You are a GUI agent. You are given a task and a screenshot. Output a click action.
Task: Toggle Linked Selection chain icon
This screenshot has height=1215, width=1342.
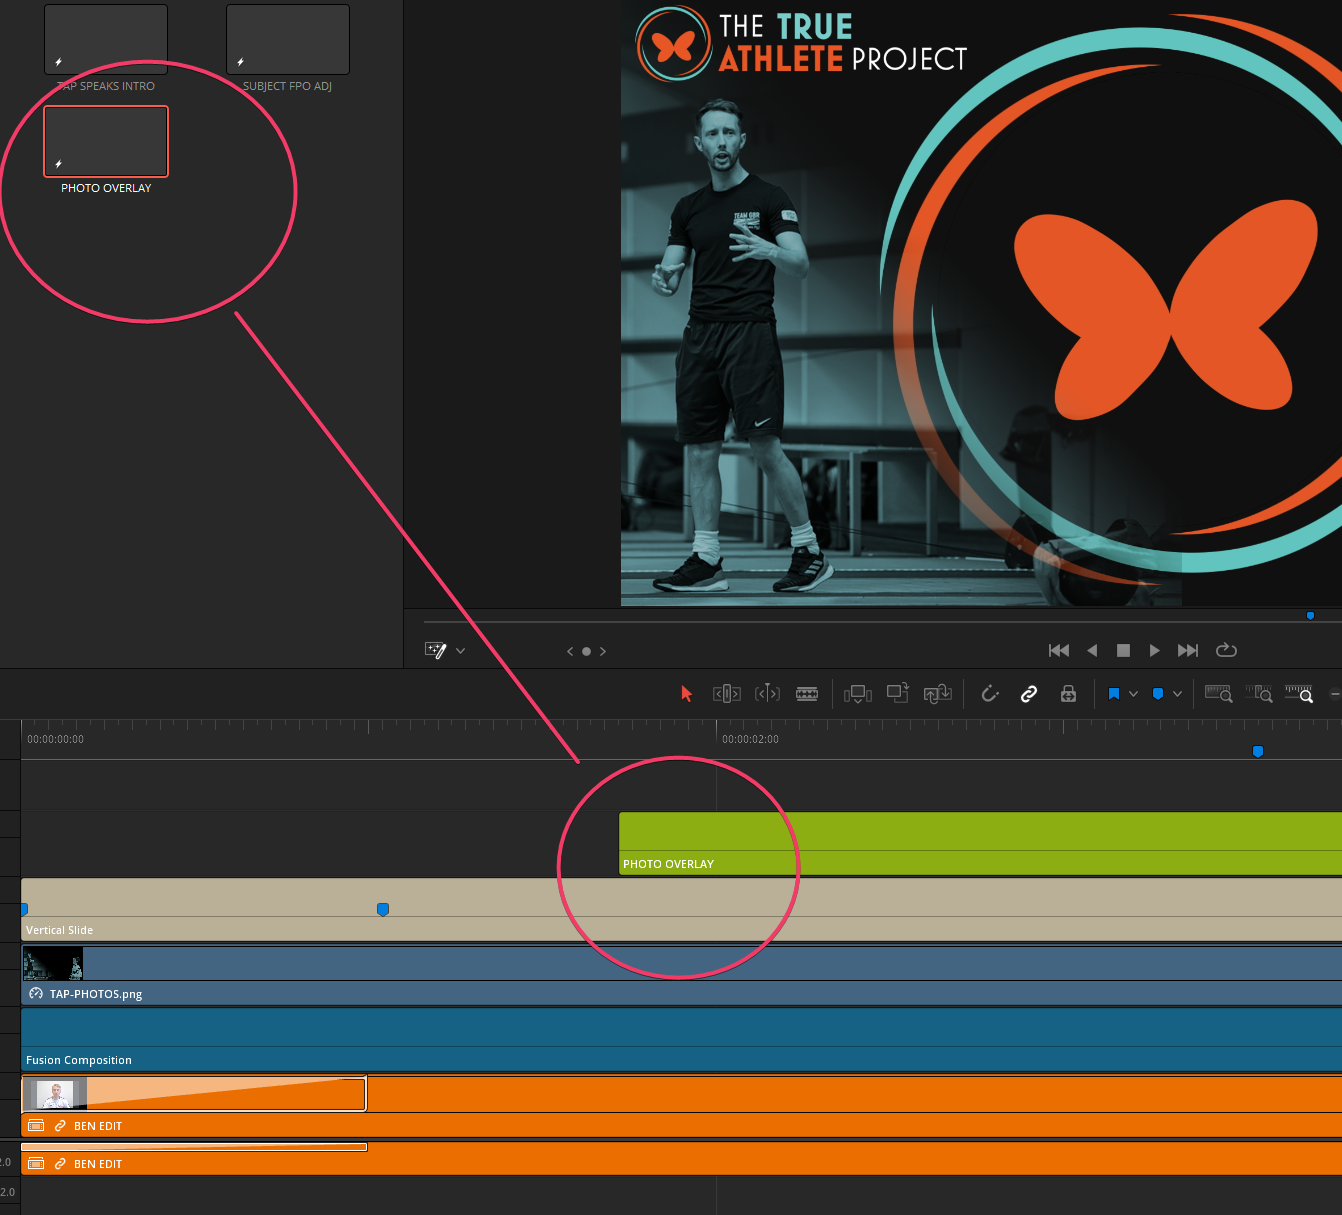[1028, 693]
